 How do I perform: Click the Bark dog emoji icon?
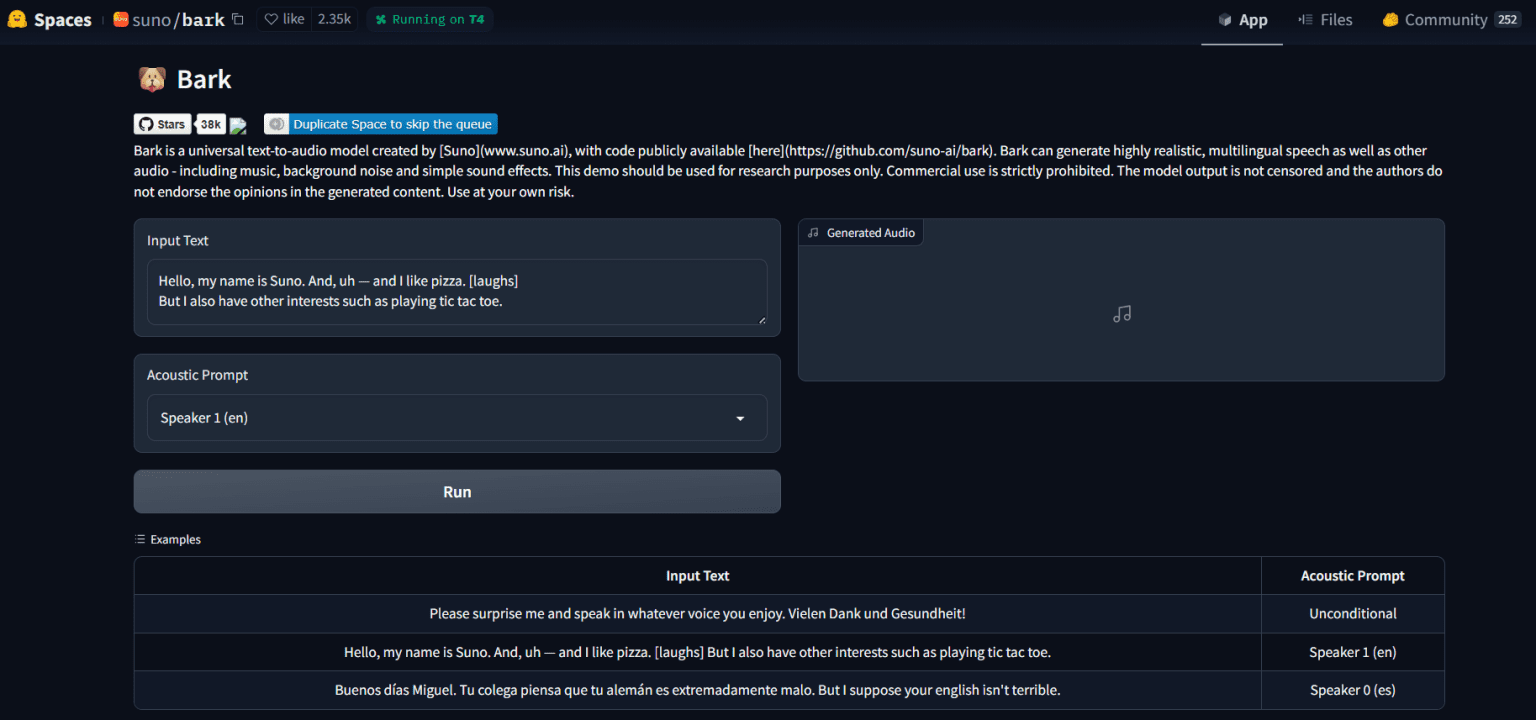[152, 79]
